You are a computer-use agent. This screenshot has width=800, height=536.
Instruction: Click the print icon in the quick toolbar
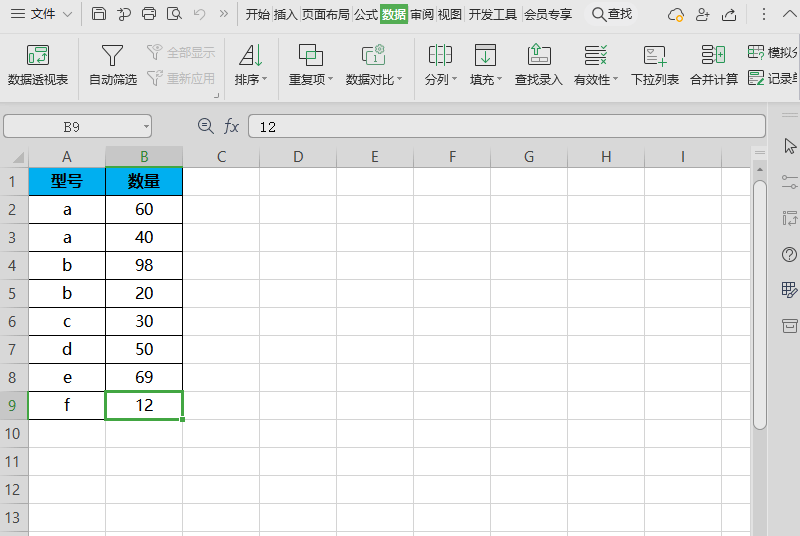point(149,14)
